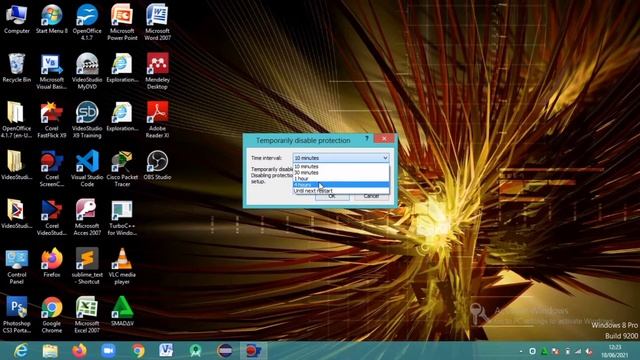
Task: Show hidden tray icons arrow
Action: [521, 351]
